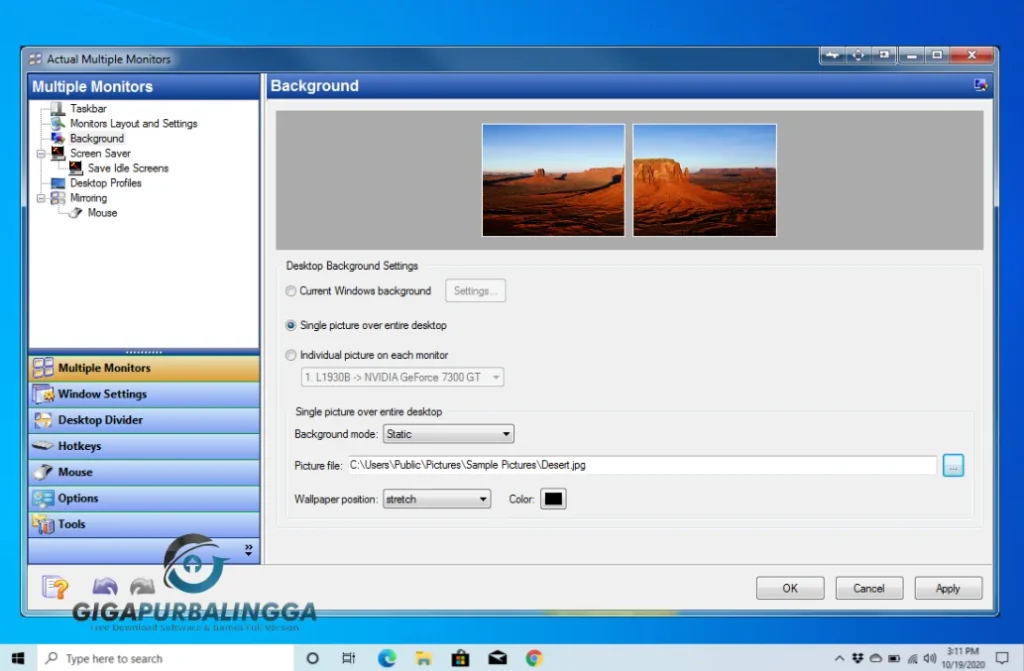Viewport: 1024px width, 671px height.
Task: Click the monitor icon in the Background header bar
Action: click(981, 86)
